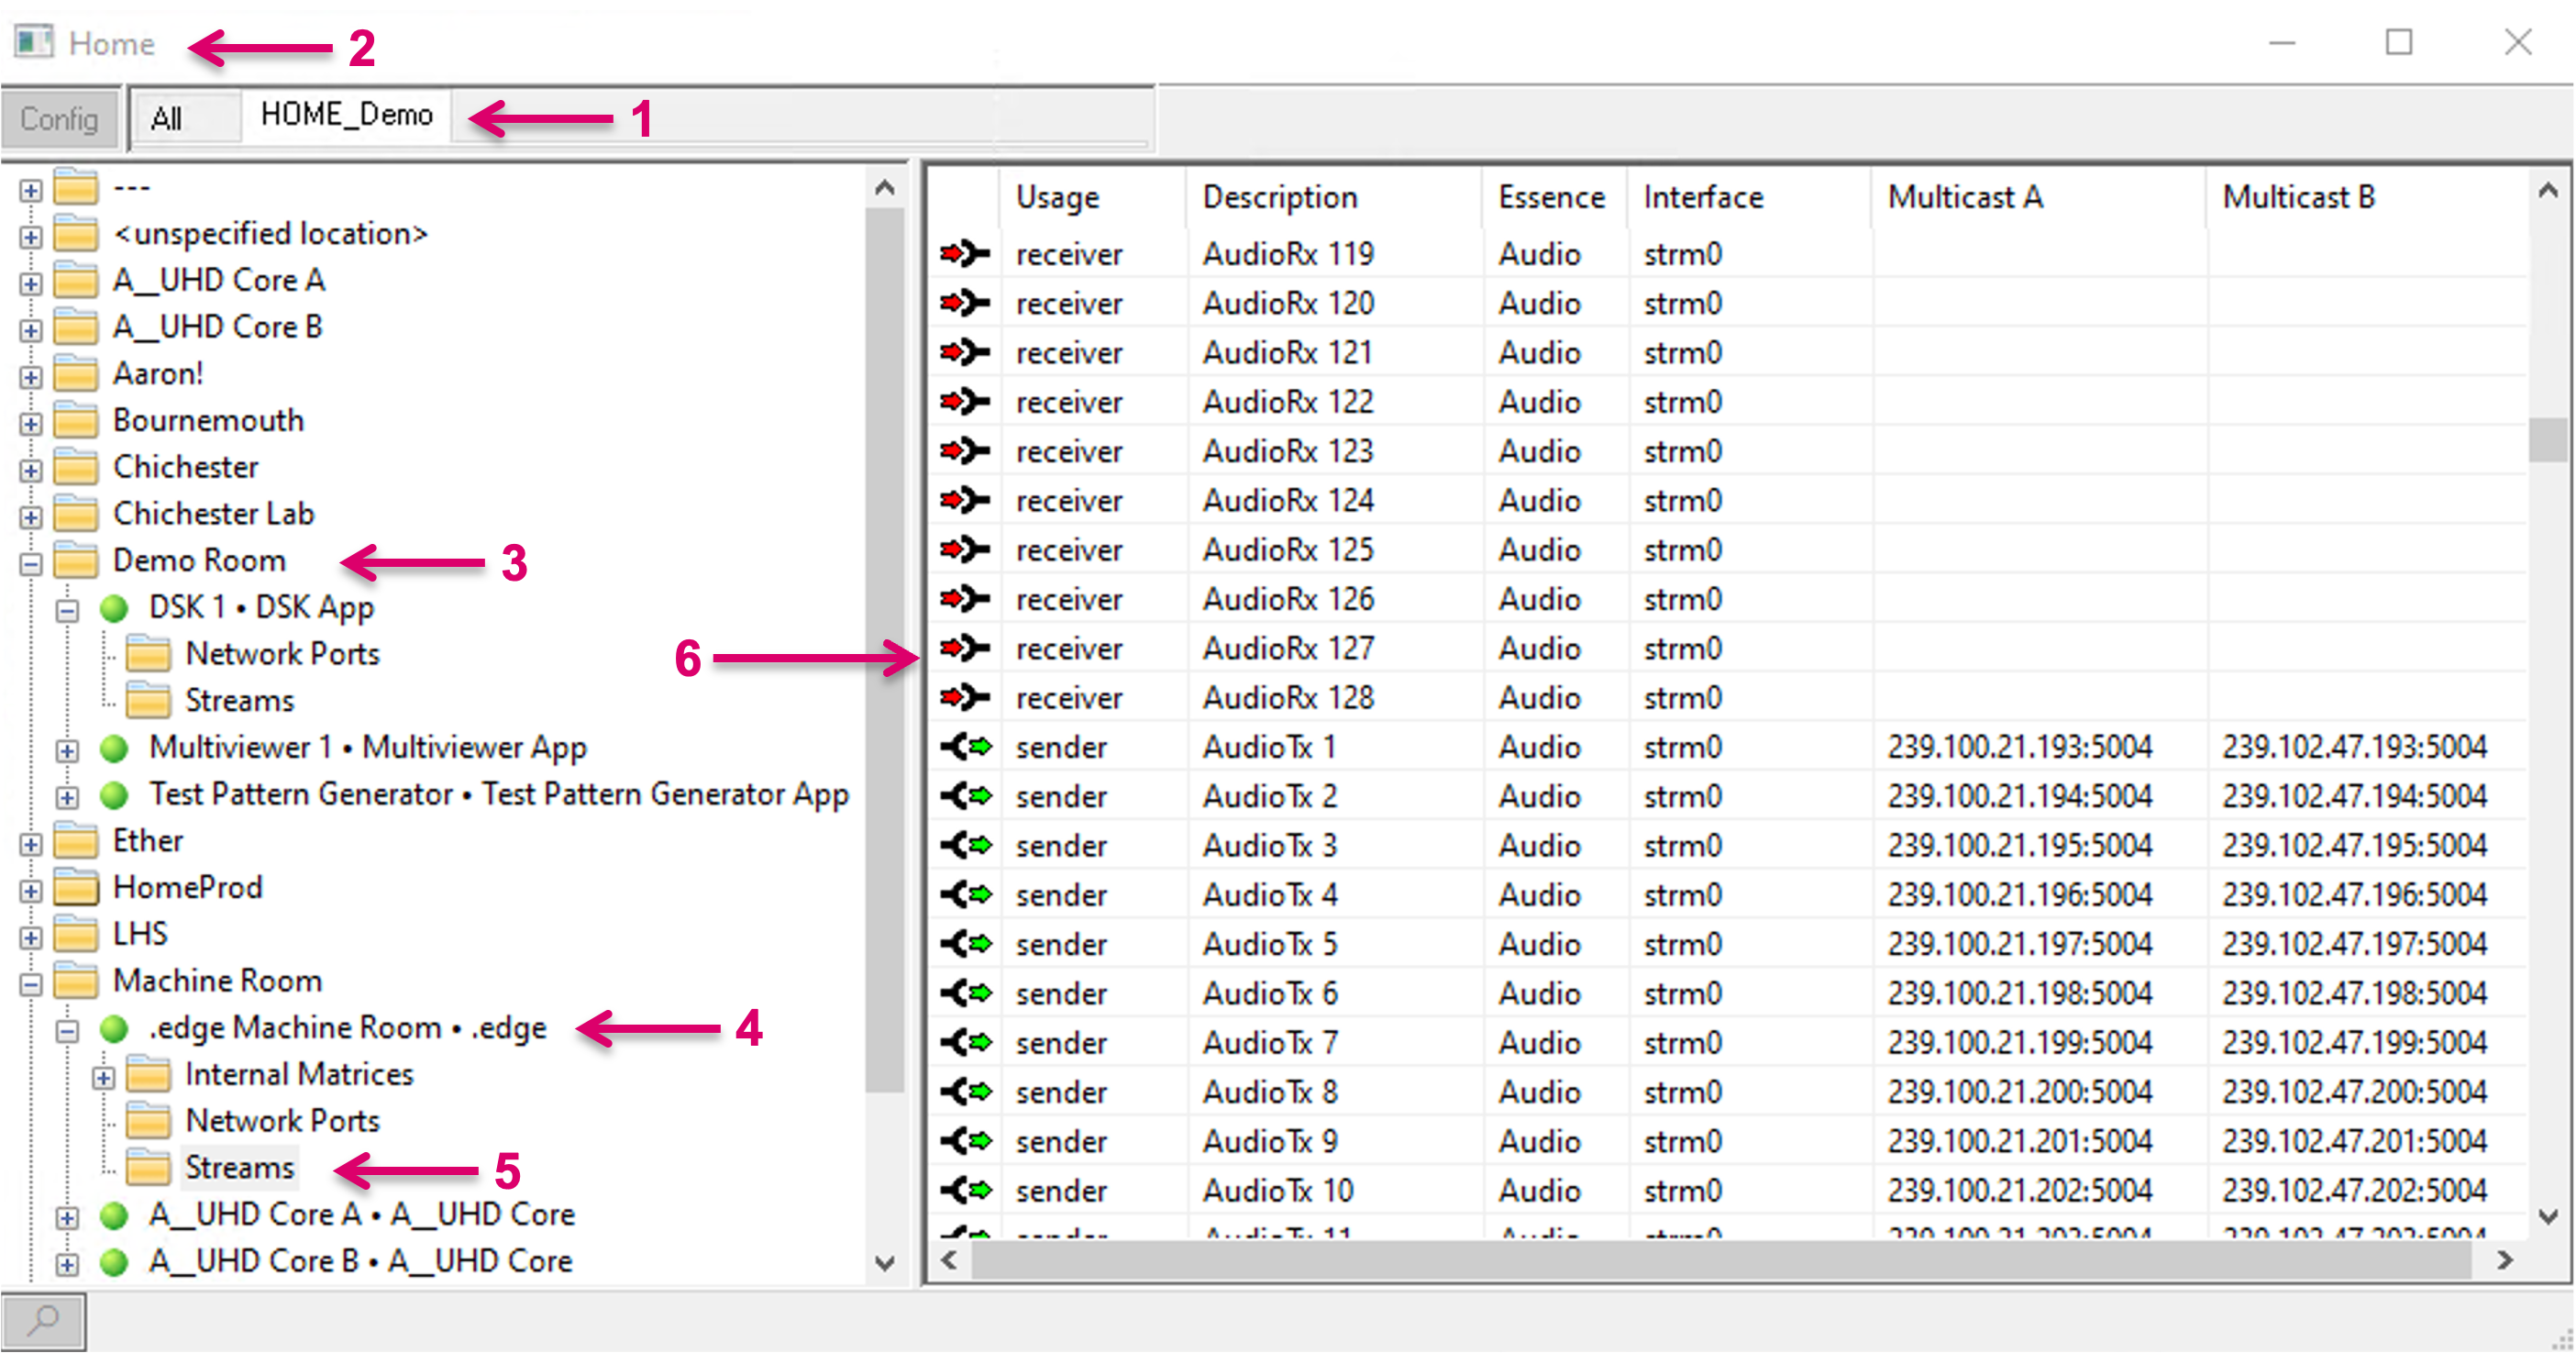
Task: Click the horizontal scrollbar in streams table
Action: (x=1720, y=1260)
